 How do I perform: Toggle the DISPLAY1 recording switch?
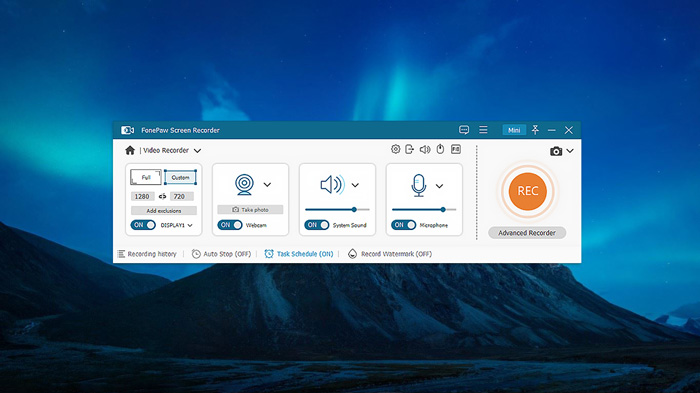tap(143, 225)
